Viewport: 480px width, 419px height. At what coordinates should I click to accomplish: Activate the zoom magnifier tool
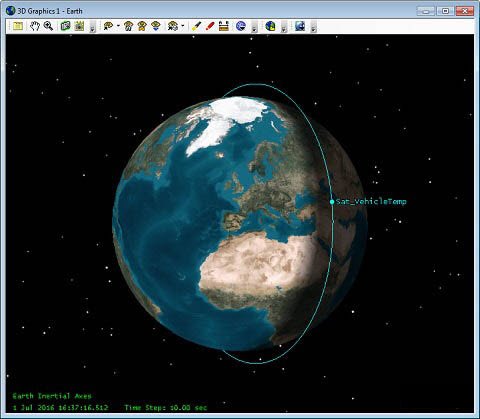pos(49,26)
